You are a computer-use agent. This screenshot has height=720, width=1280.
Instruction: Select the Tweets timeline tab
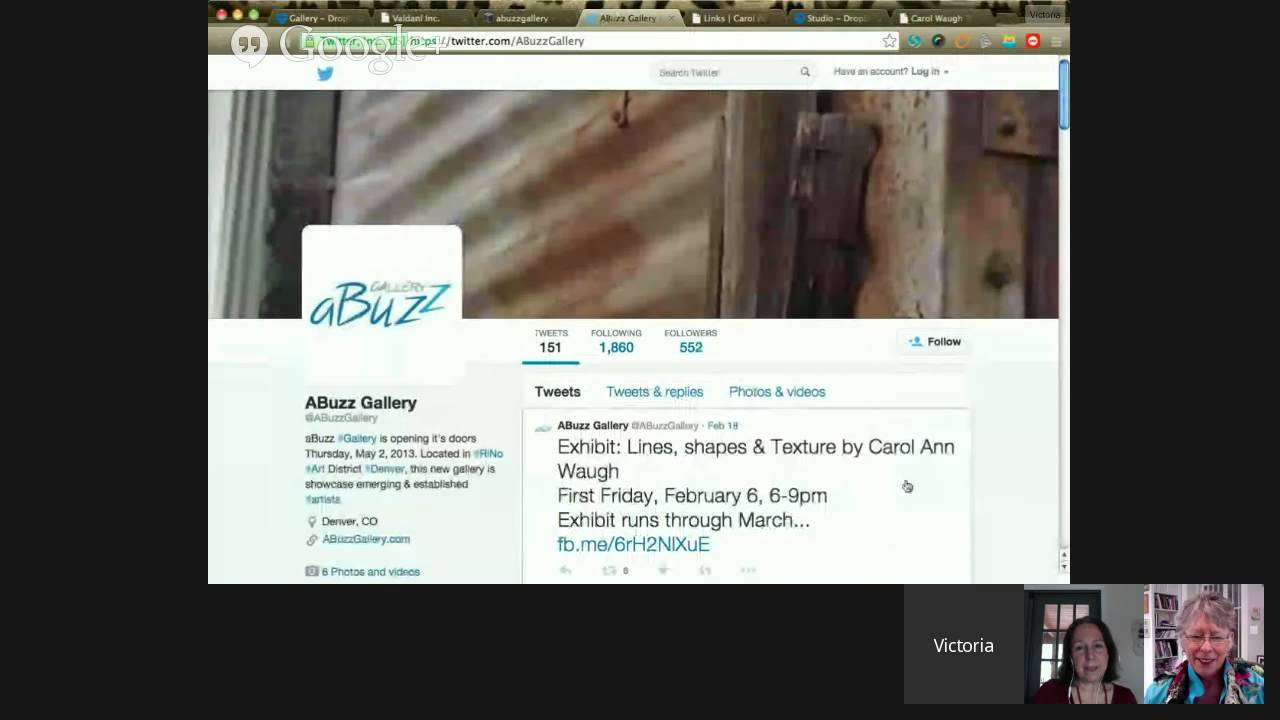coord(557,392)
